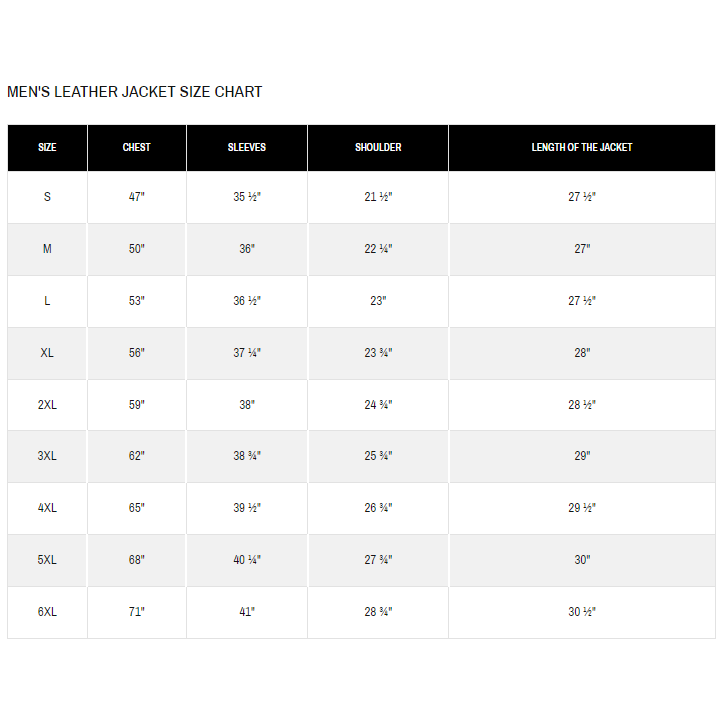Click the LENGTH OF THE JACKET header

click(x=582, y=147)
